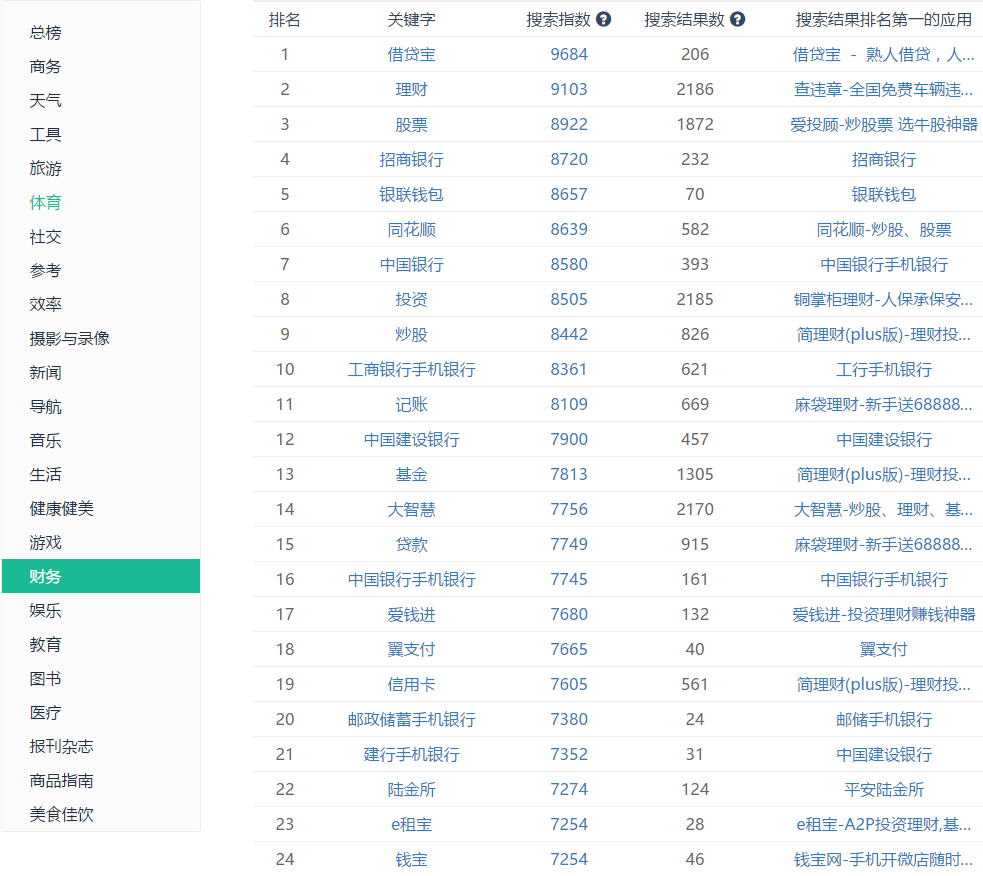The width and height of the screenshot is (983, 876).
Task: Switch to the 天气 category
Action: [45, 100]
